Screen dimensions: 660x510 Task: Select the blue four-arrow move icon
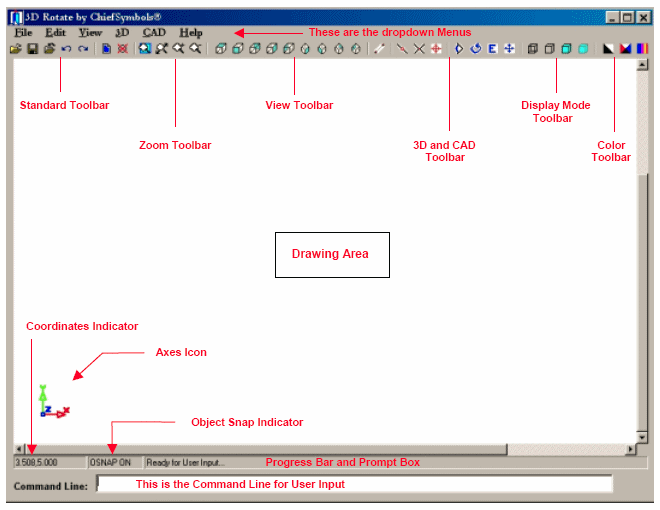[x=509, y=49]
